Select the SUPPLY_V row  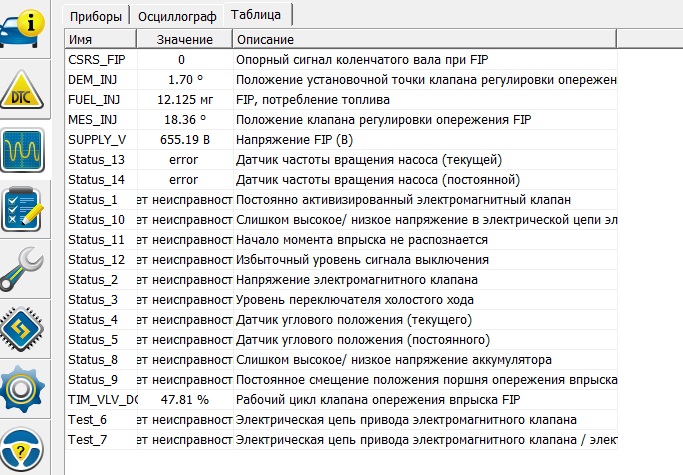(x=341, y=139)
